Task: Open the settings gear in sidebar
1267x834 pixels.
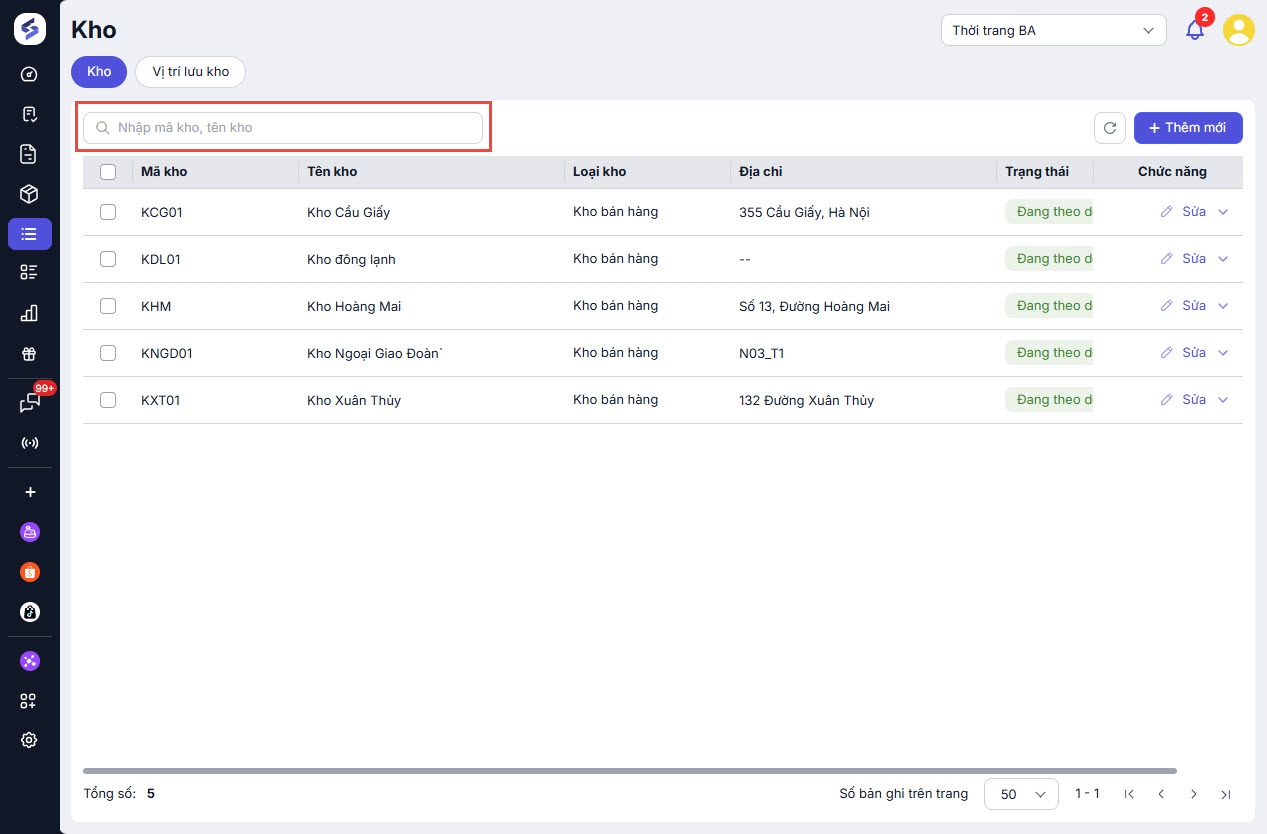Action: click(29, 740)
